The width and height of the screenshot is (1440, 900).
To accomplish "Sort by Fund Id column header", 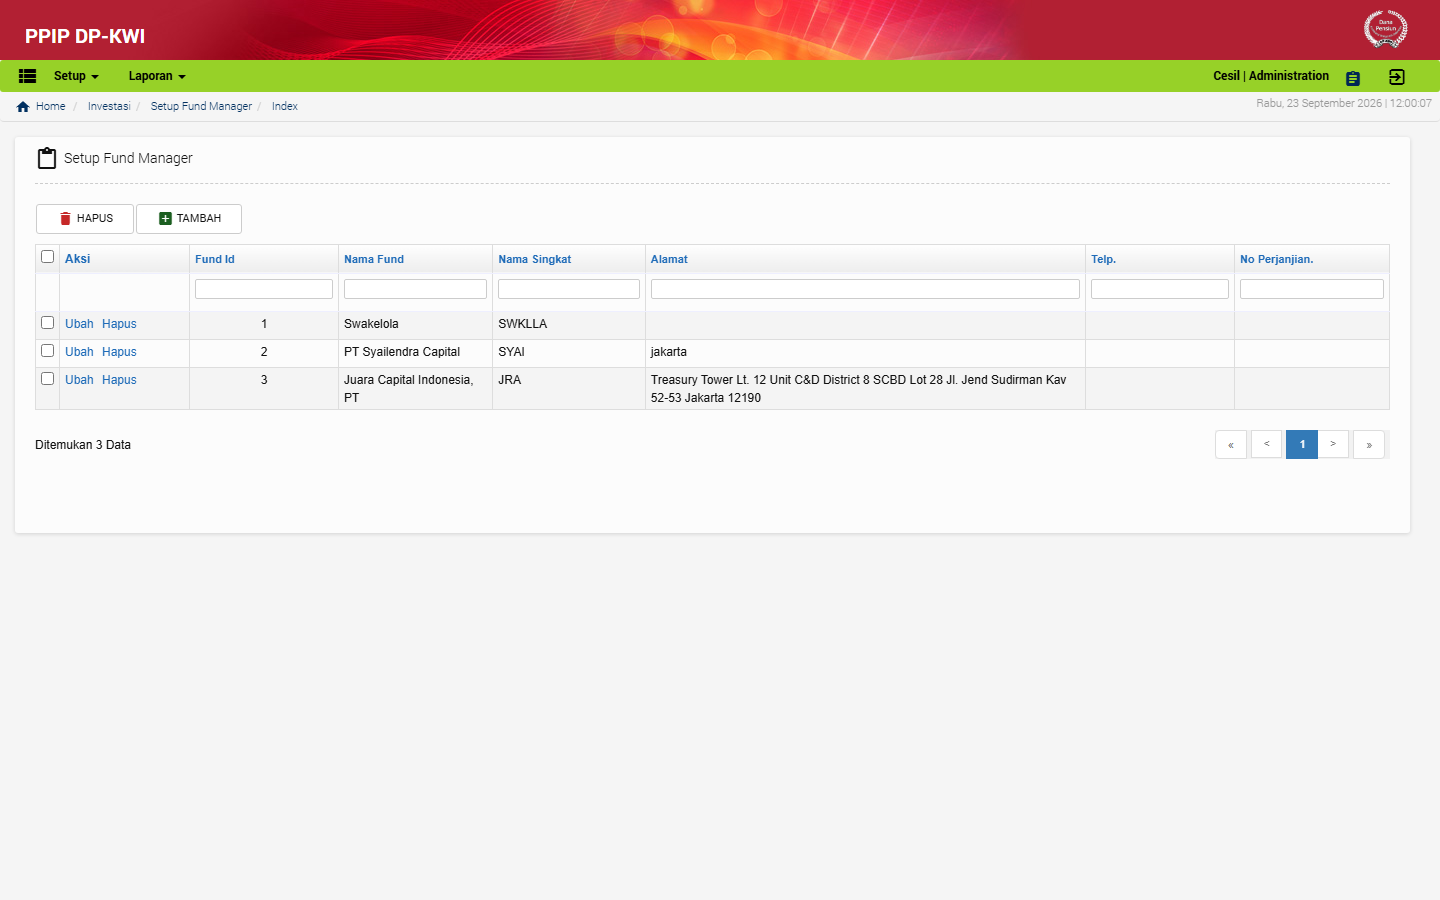I will [x=215, y=259].
